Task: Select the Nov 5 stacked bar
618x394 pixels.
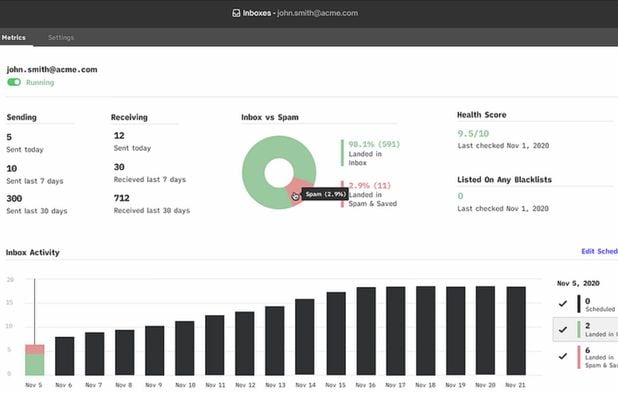Action: 35,360
